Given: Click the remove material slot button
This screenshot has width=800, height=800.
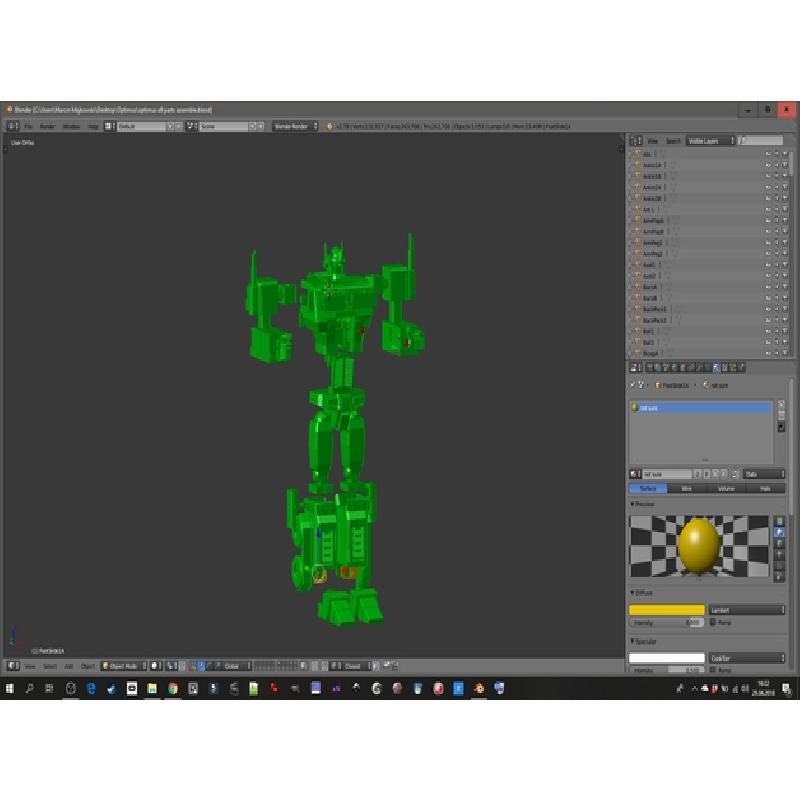Looking at the screenshot, I should (x=781, y=415).
